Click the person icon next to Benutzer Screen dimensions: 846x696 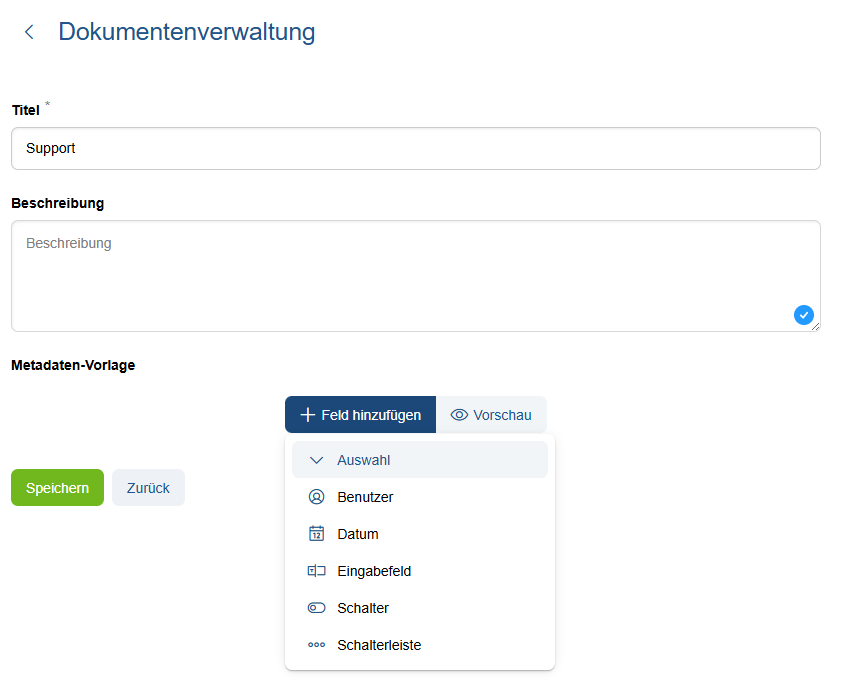317,497
